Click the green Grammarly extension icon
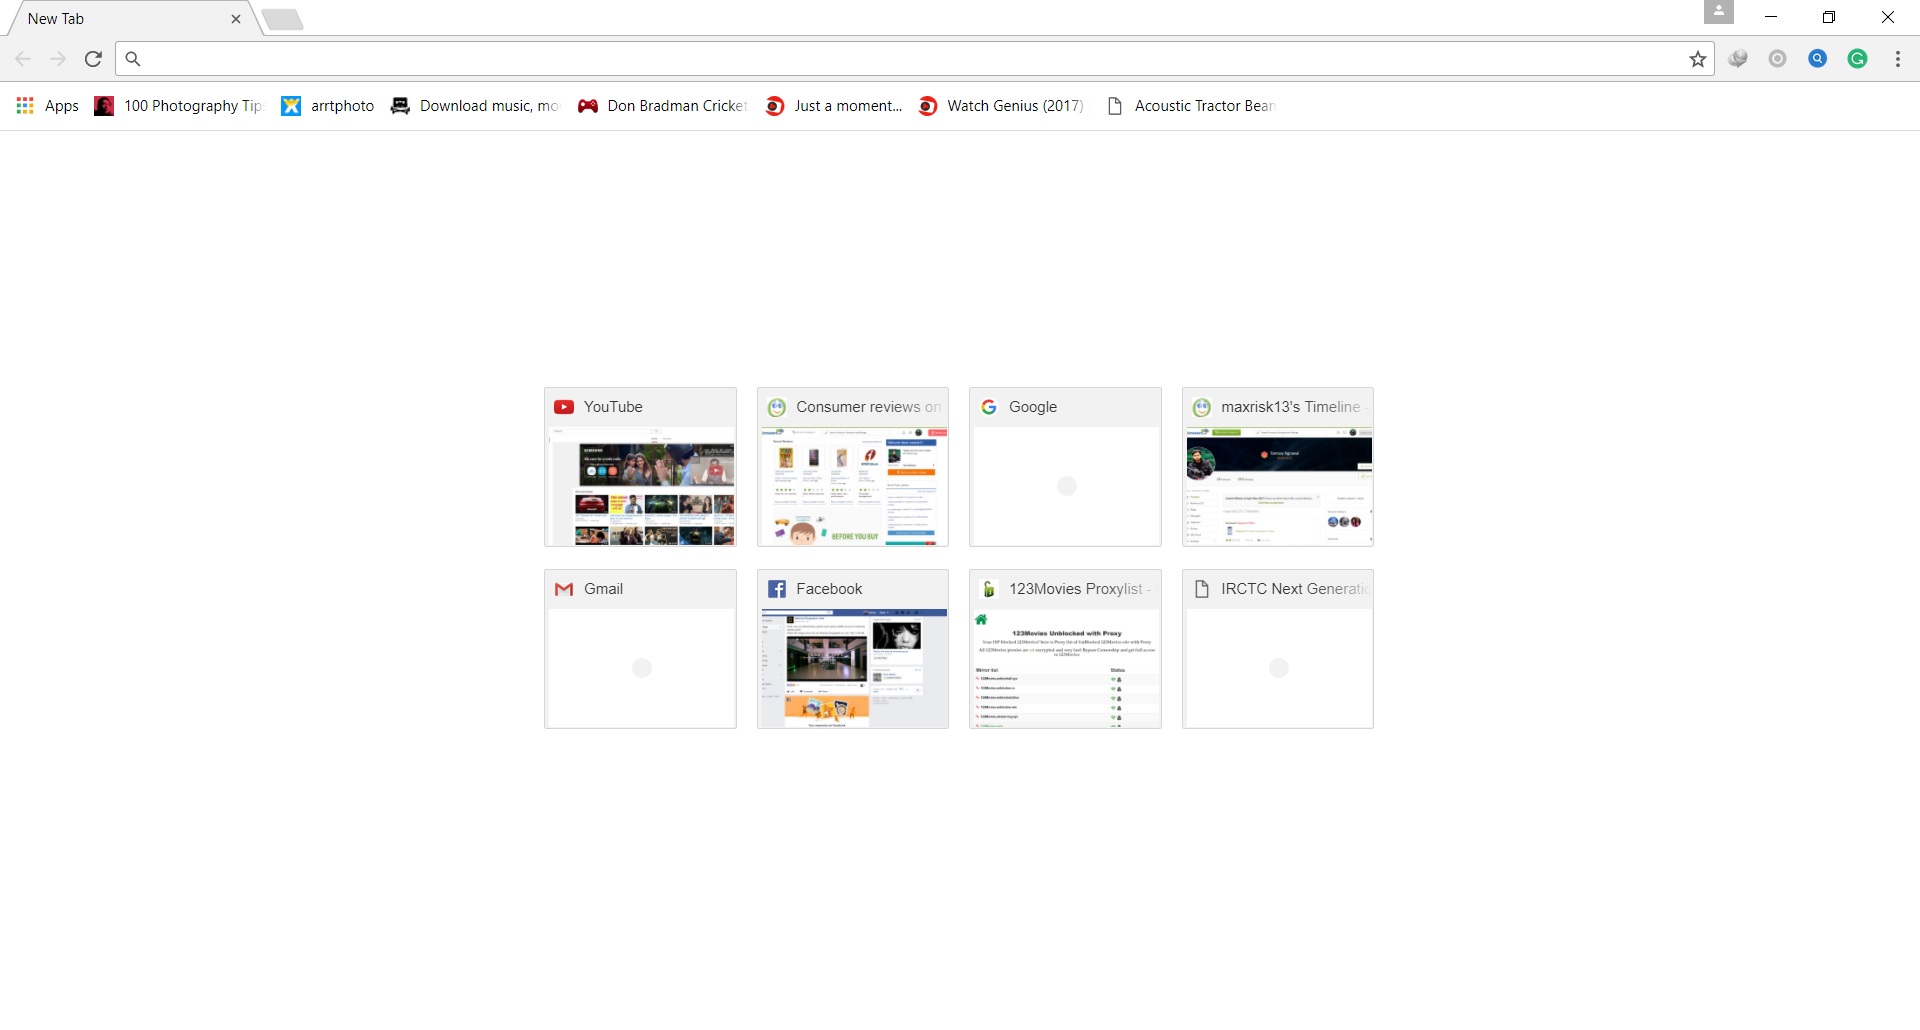This screenshot has height=1030, width=1920. 1857,59
